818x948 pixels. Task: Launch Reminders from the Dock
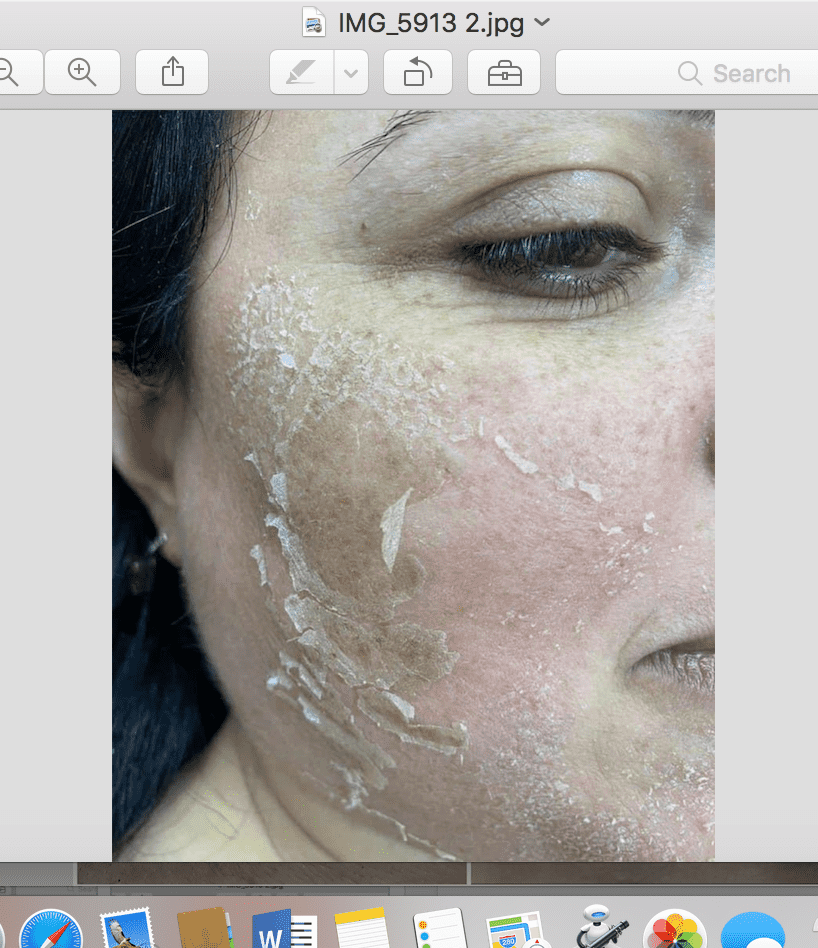pyautogui.click(x=440, y=928)
